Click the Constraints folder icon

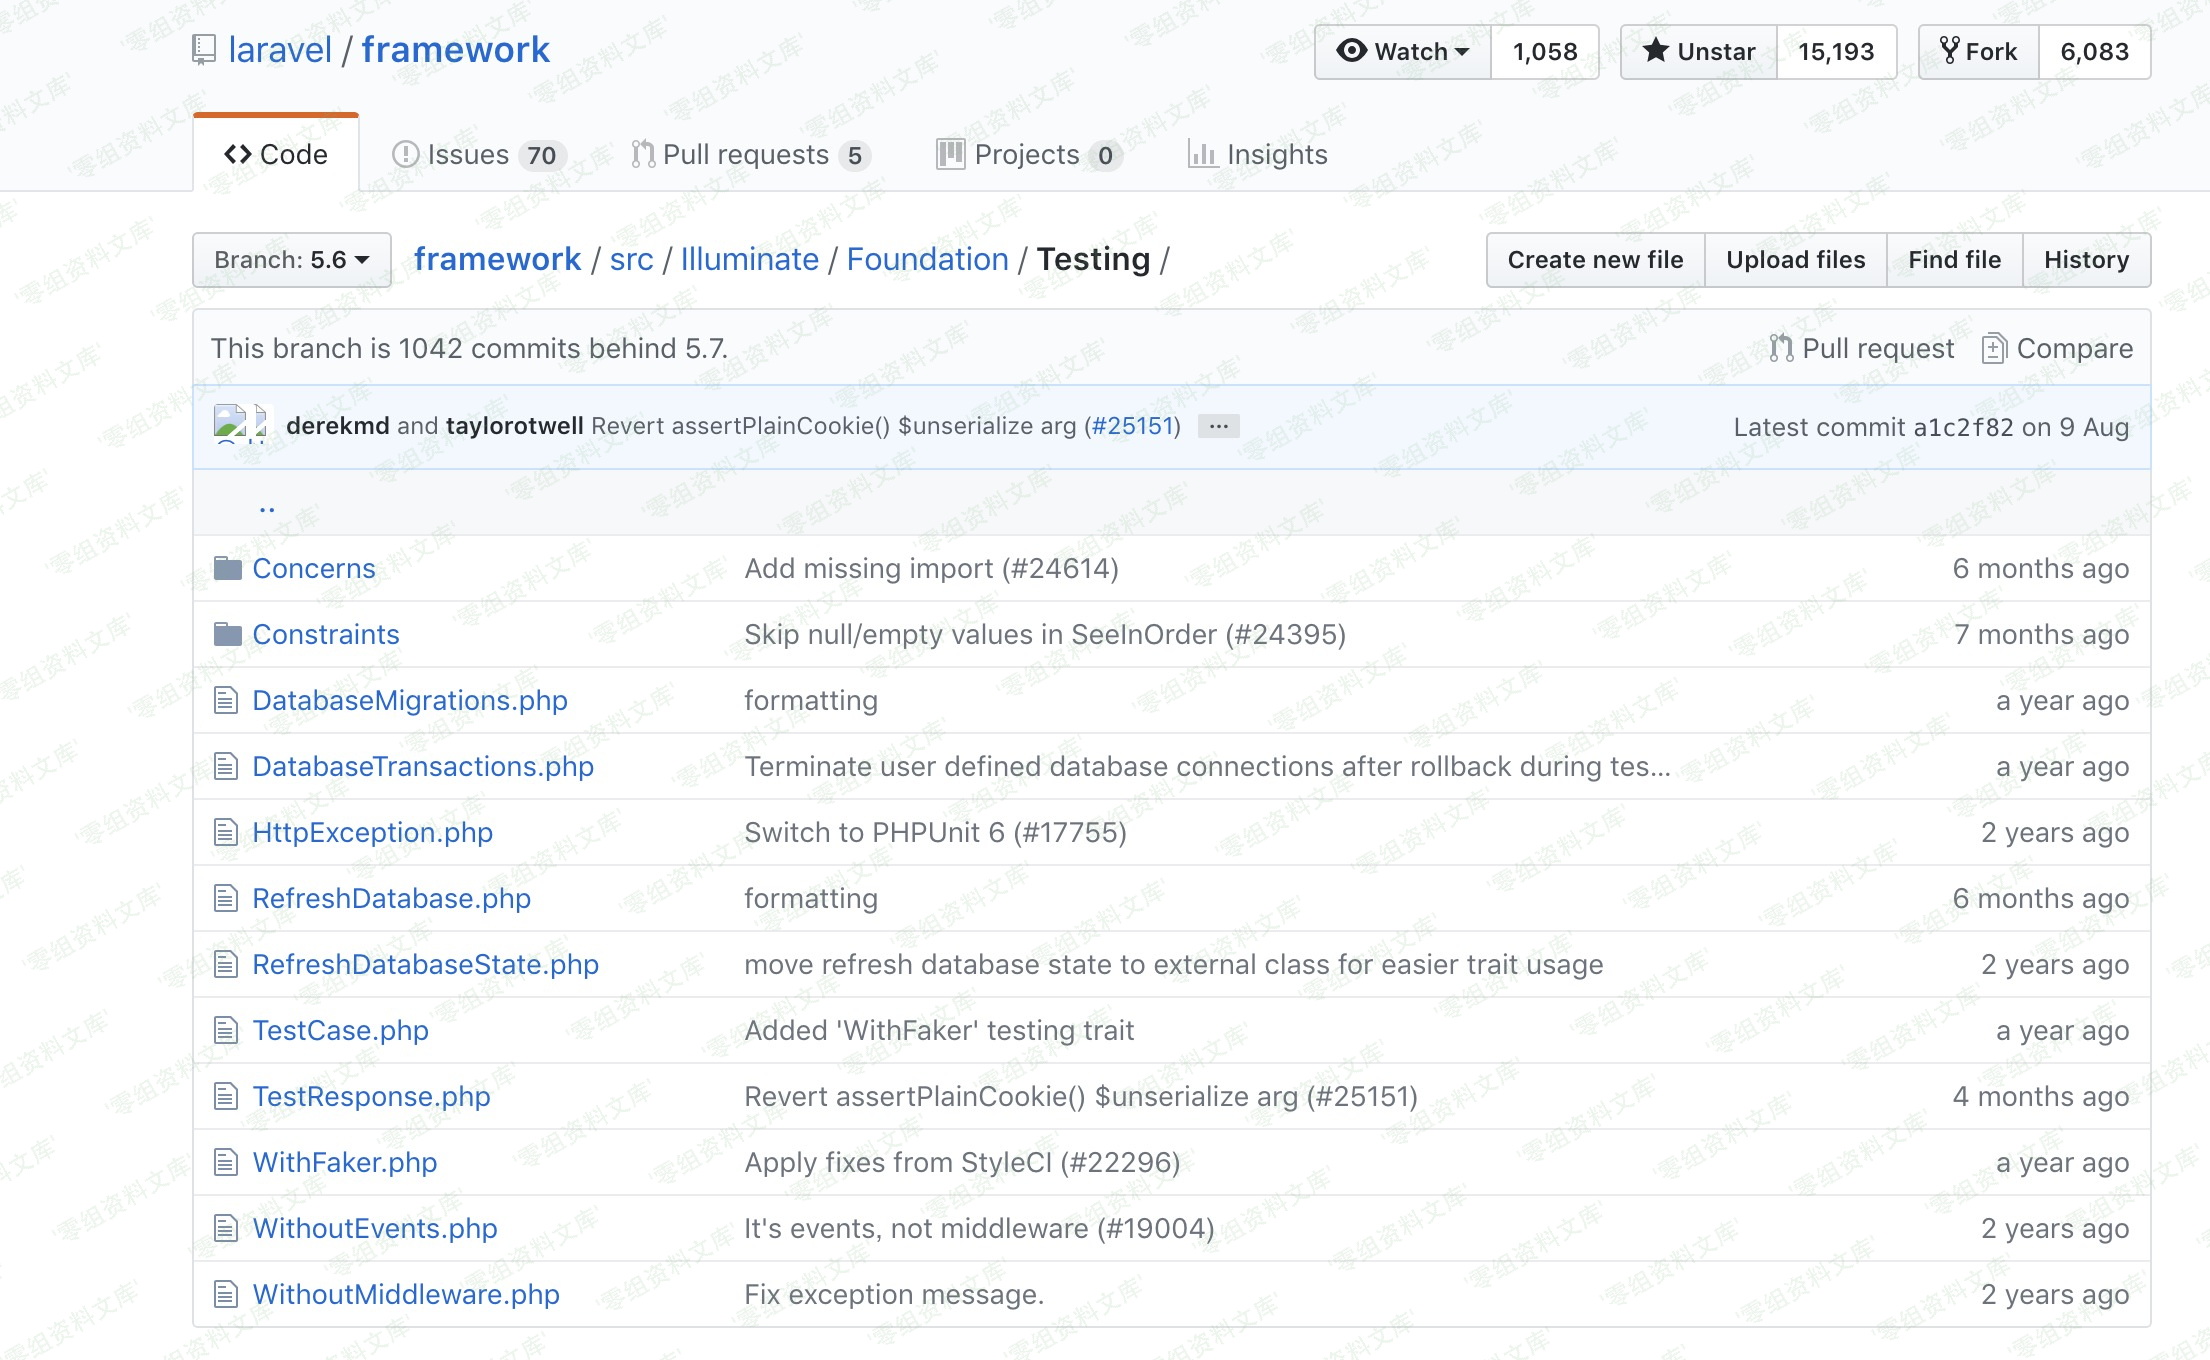[228, 634]
